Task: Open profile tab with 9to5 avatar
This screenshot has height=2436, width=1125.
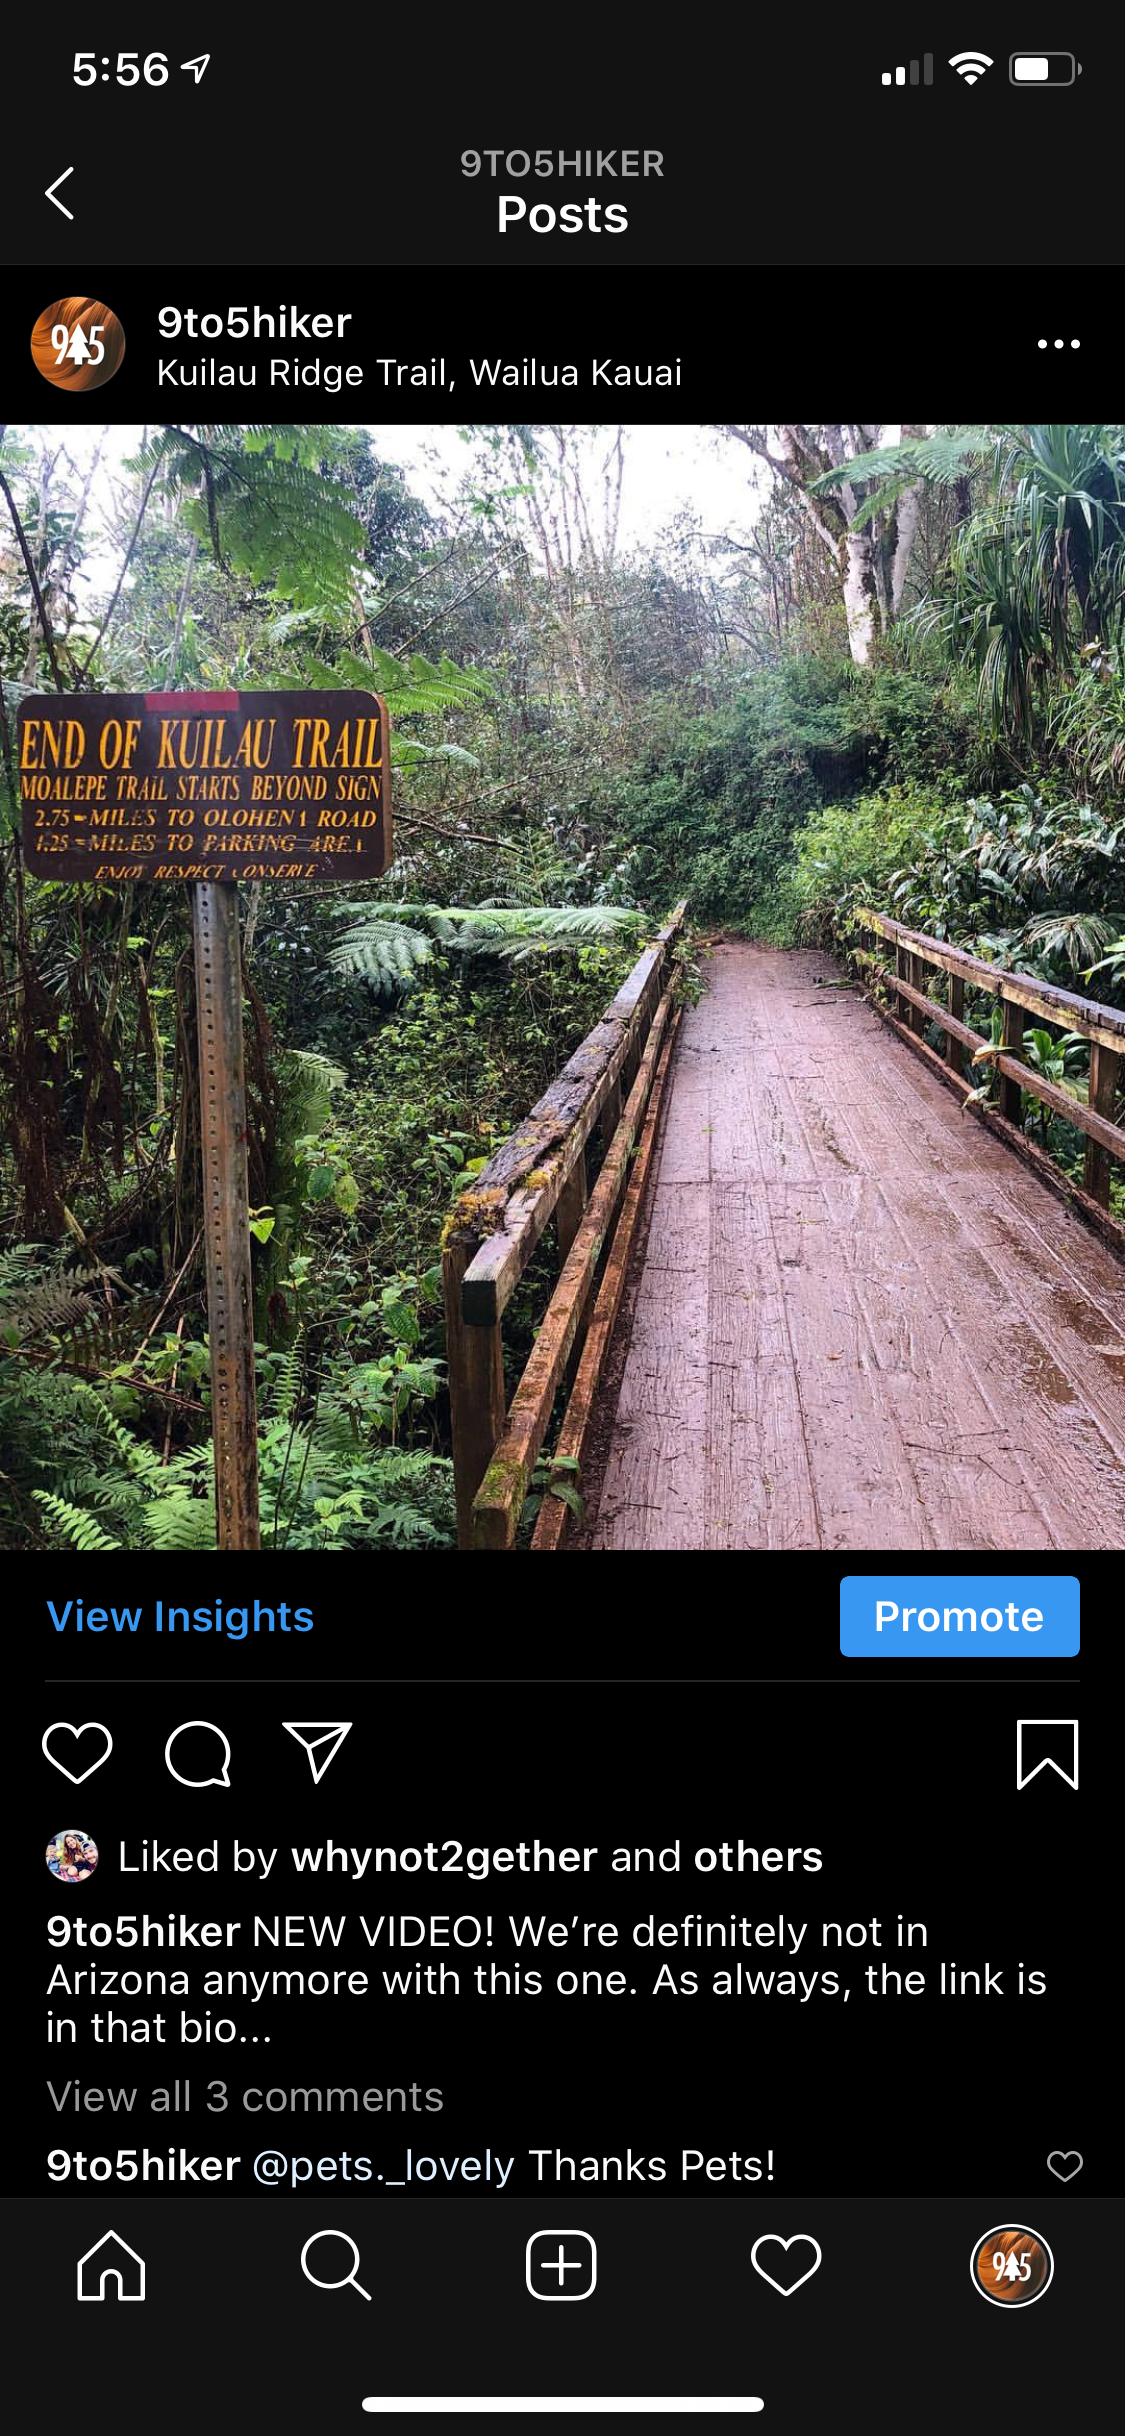Action: pyautogui.click(x=1011, y=2265)
